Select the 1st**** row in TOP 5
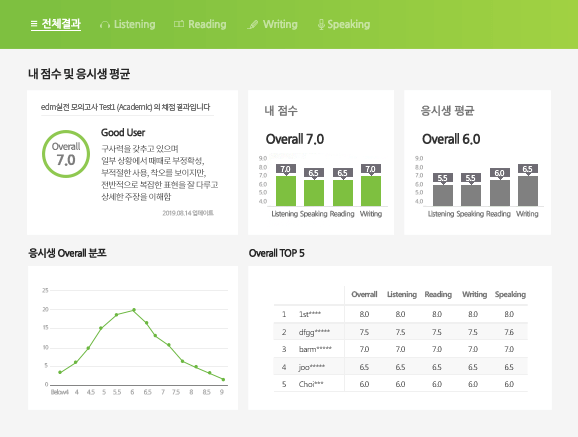Viewport: 578px width, 437px height. [x=401, y=314]
